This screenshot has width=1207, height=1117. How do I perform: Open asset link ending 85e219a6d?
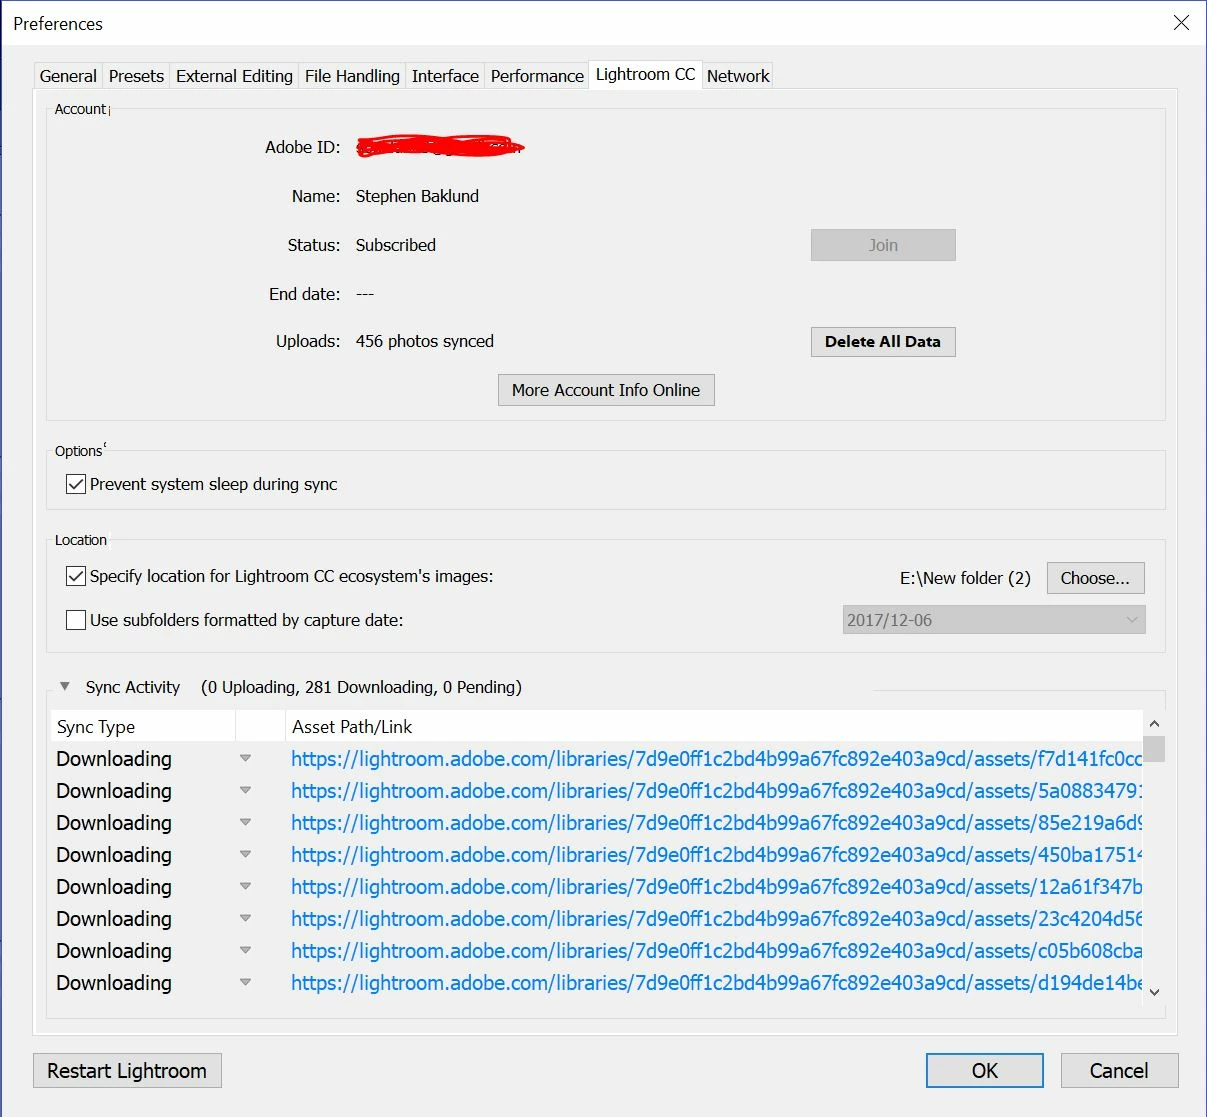pyautogui.click(x=716, y=823)
